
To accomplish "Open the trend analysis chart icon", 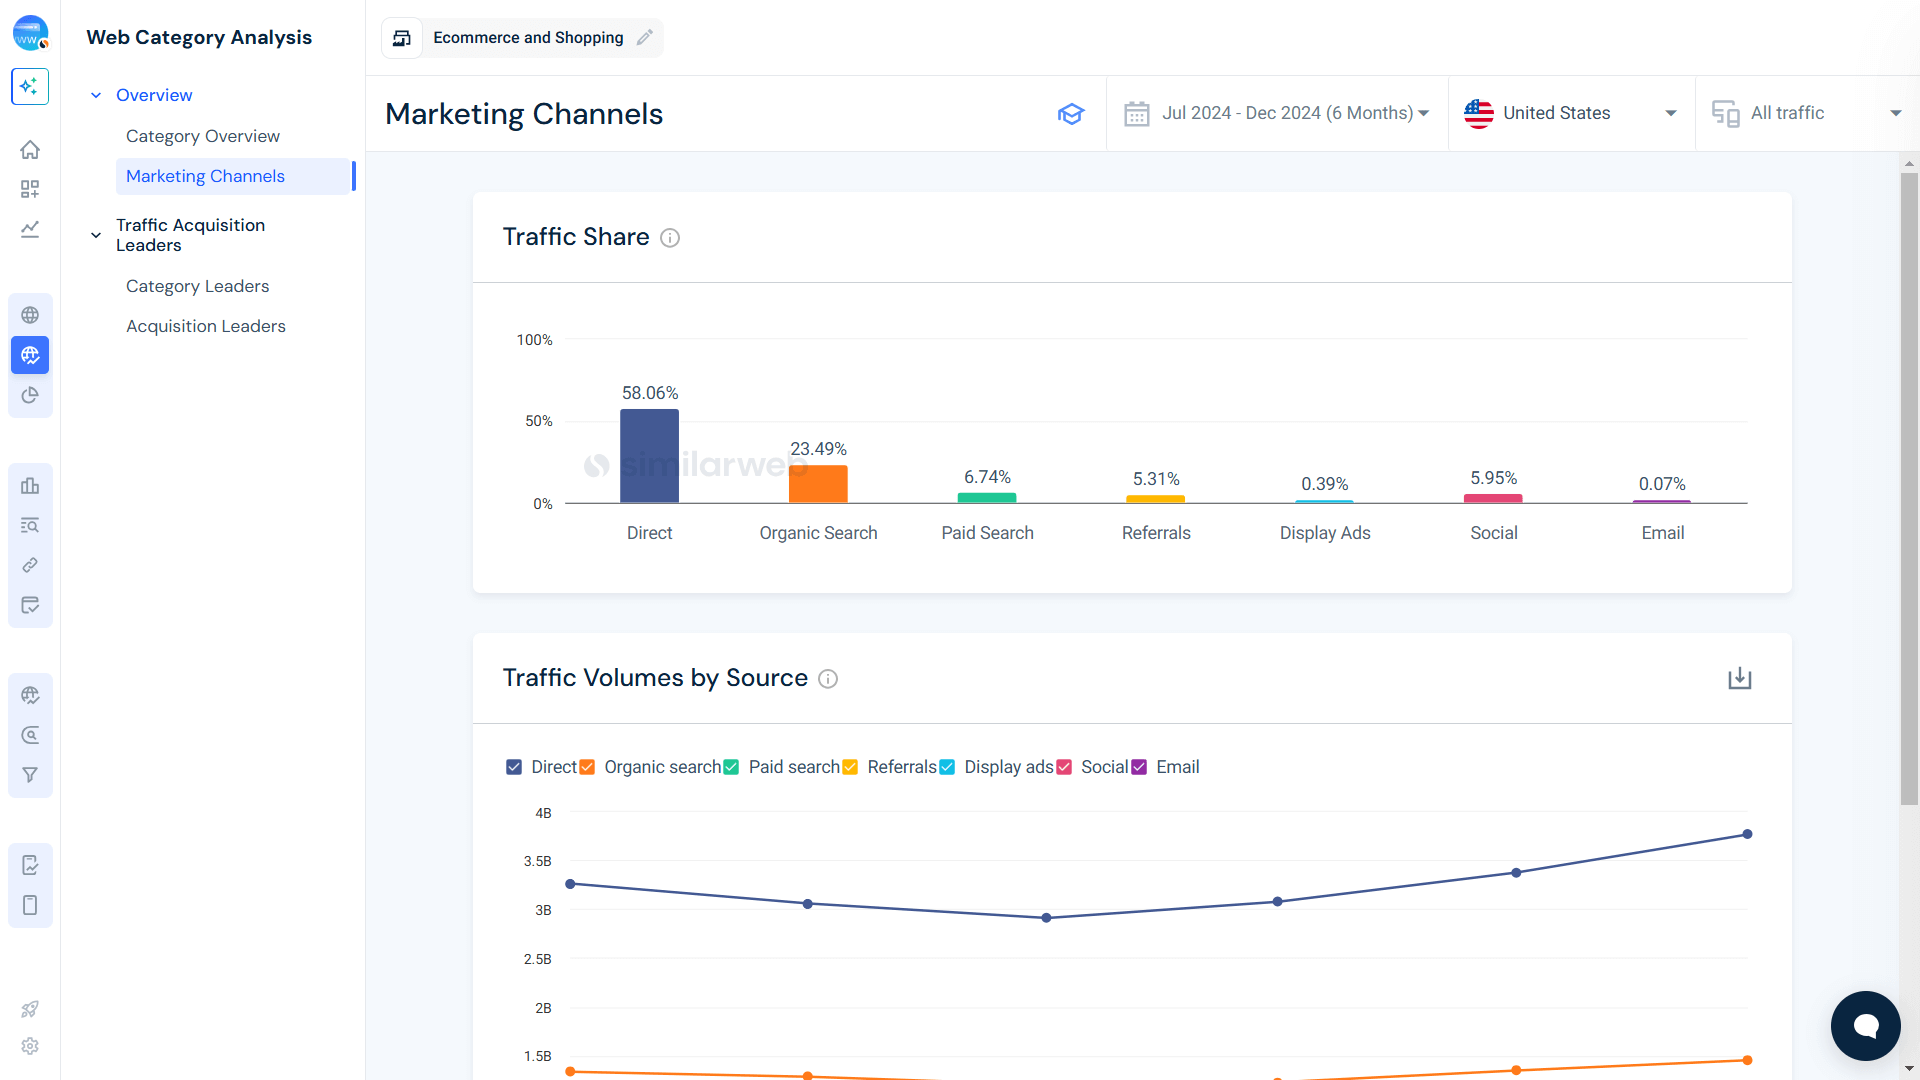I will 30,229.
